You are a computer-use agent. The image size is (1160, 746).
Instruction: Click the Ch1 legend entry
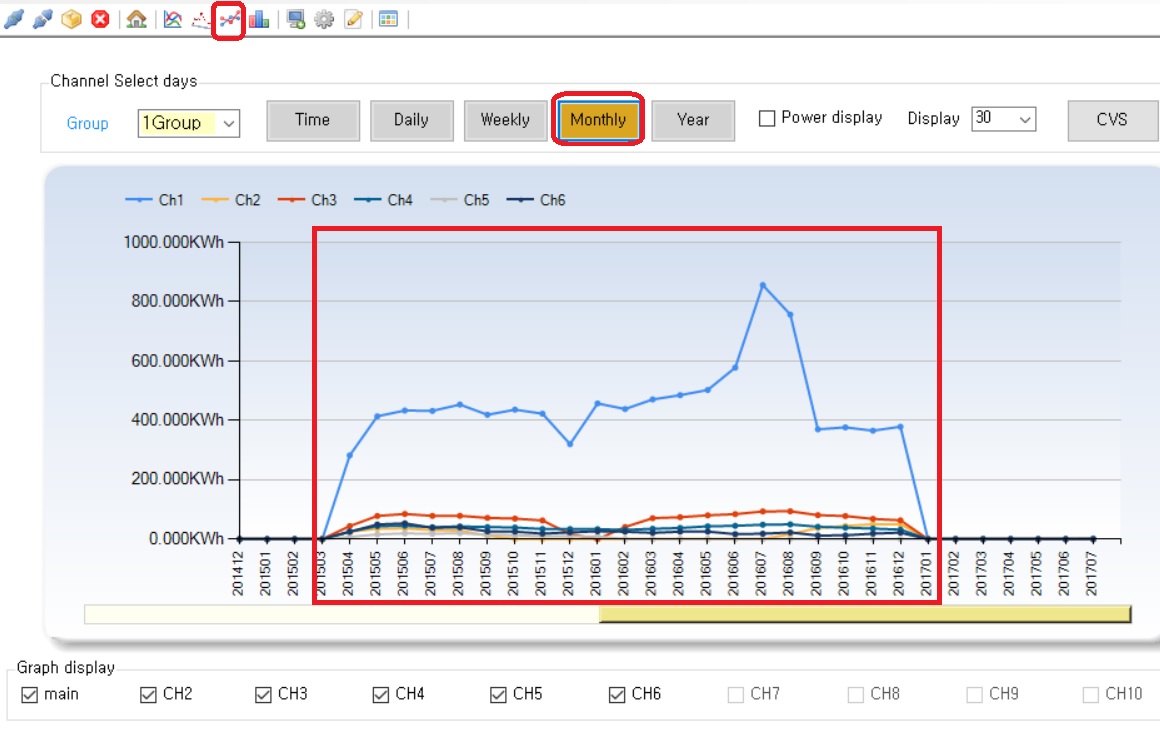[x=155, y=200]
